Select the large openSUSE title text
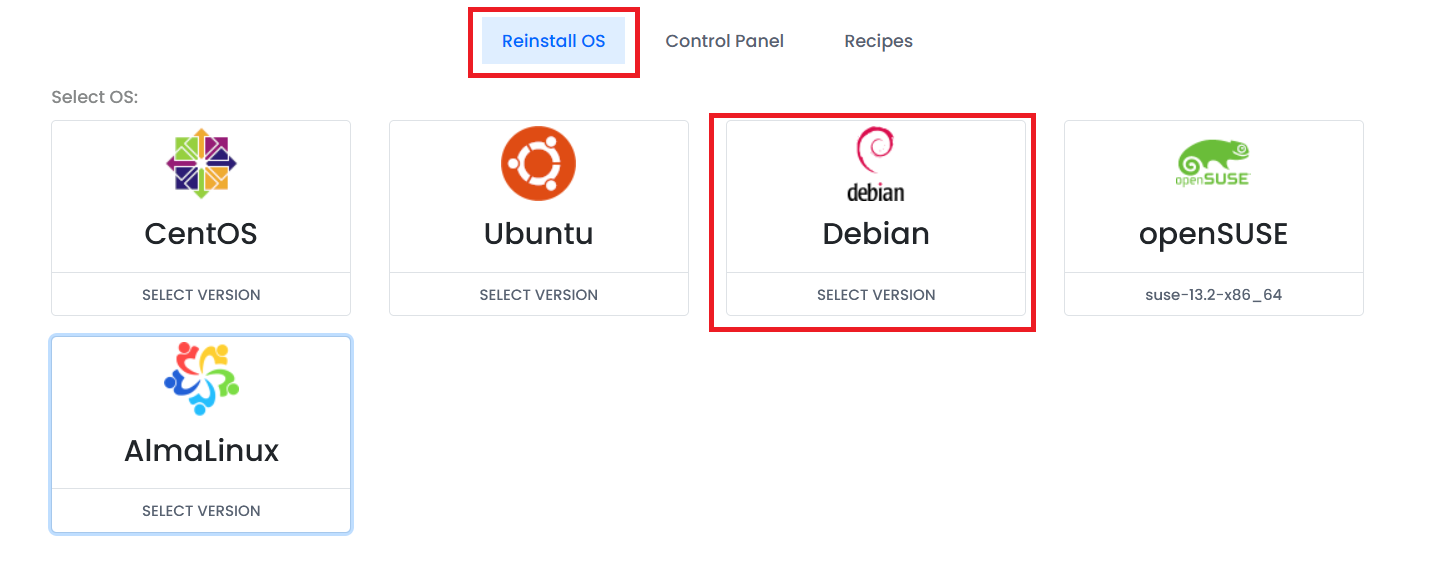Viewport: 1442px width, 562px height. click(1213, 235)
